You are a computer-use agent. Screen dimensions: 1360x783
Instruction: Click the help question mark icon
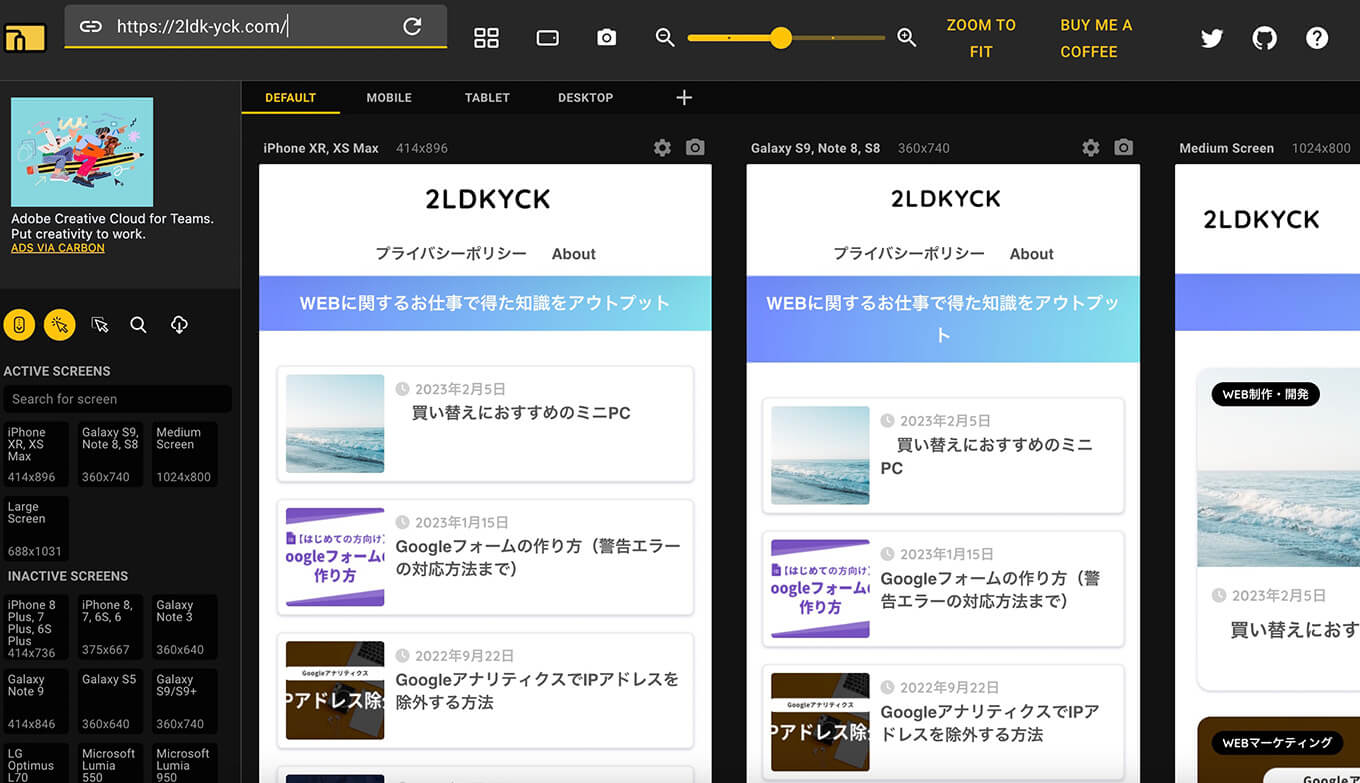pos(1317,38)
